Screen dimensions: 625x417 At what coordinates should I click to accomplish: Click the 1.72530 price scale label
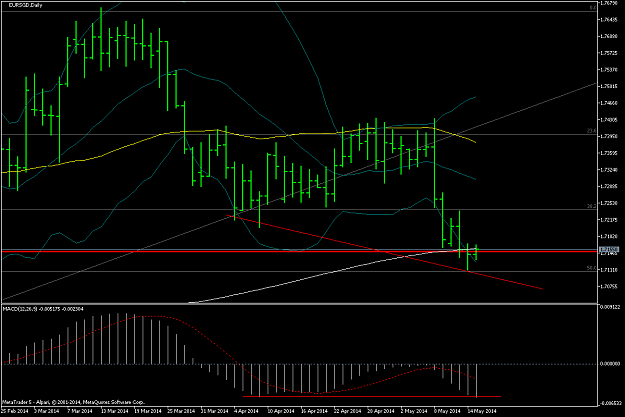(609, 203)
